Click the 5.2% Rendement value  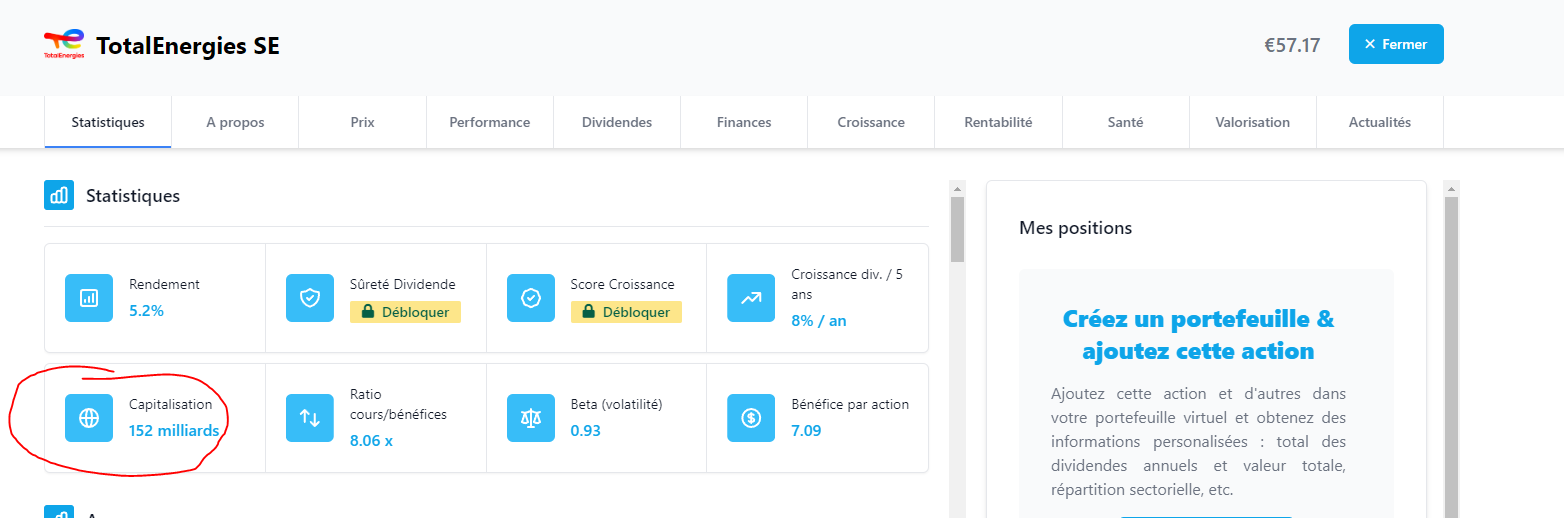click(x=146, y=311)
